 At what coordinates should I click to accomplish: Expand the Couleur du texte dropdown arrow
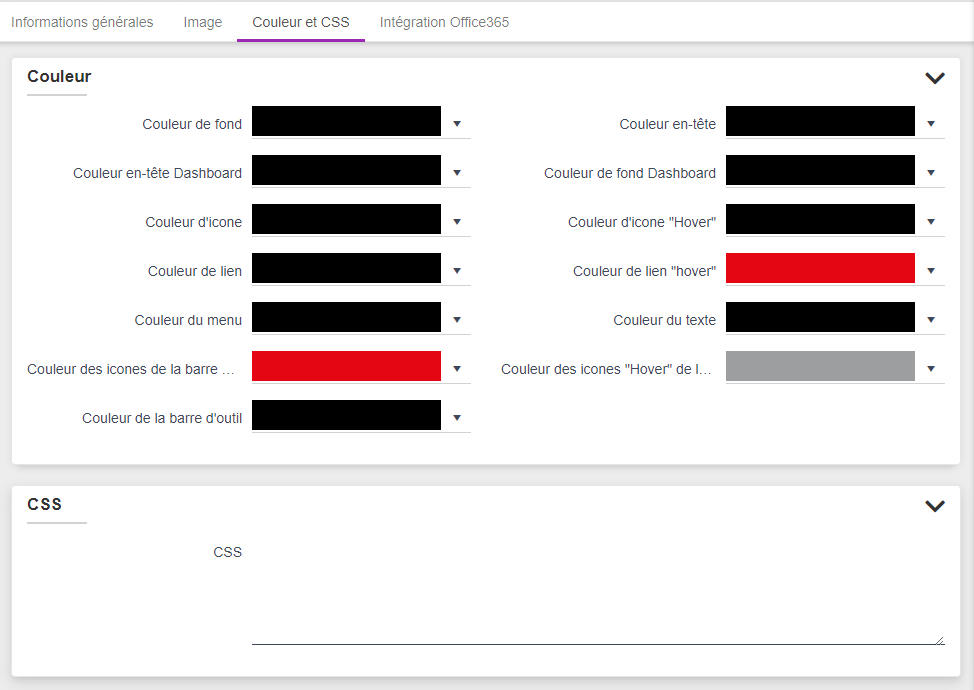coord(931,320)
